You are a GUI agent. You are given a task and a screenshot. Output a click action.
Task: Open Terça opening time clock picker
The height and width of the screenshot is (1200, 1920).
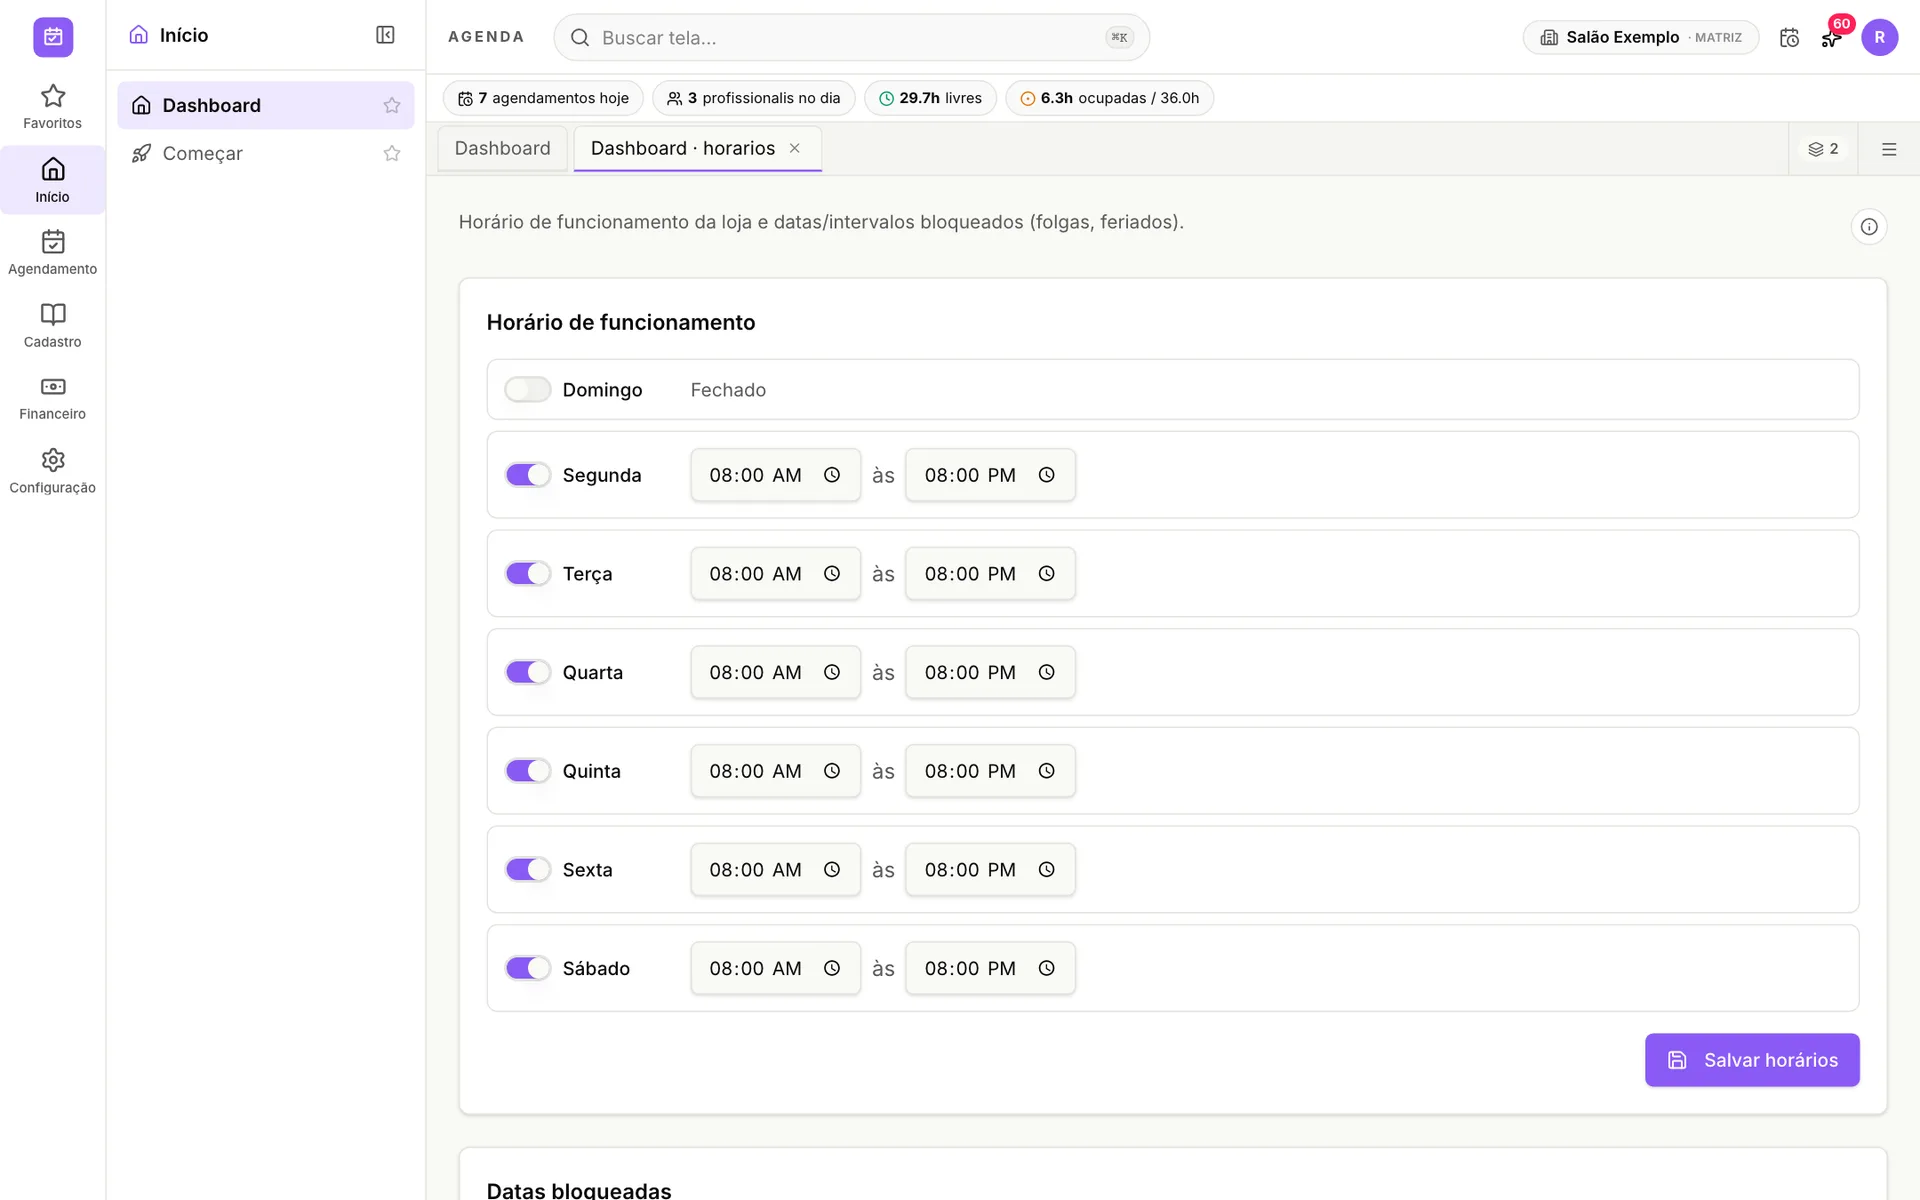coord(831,574)
